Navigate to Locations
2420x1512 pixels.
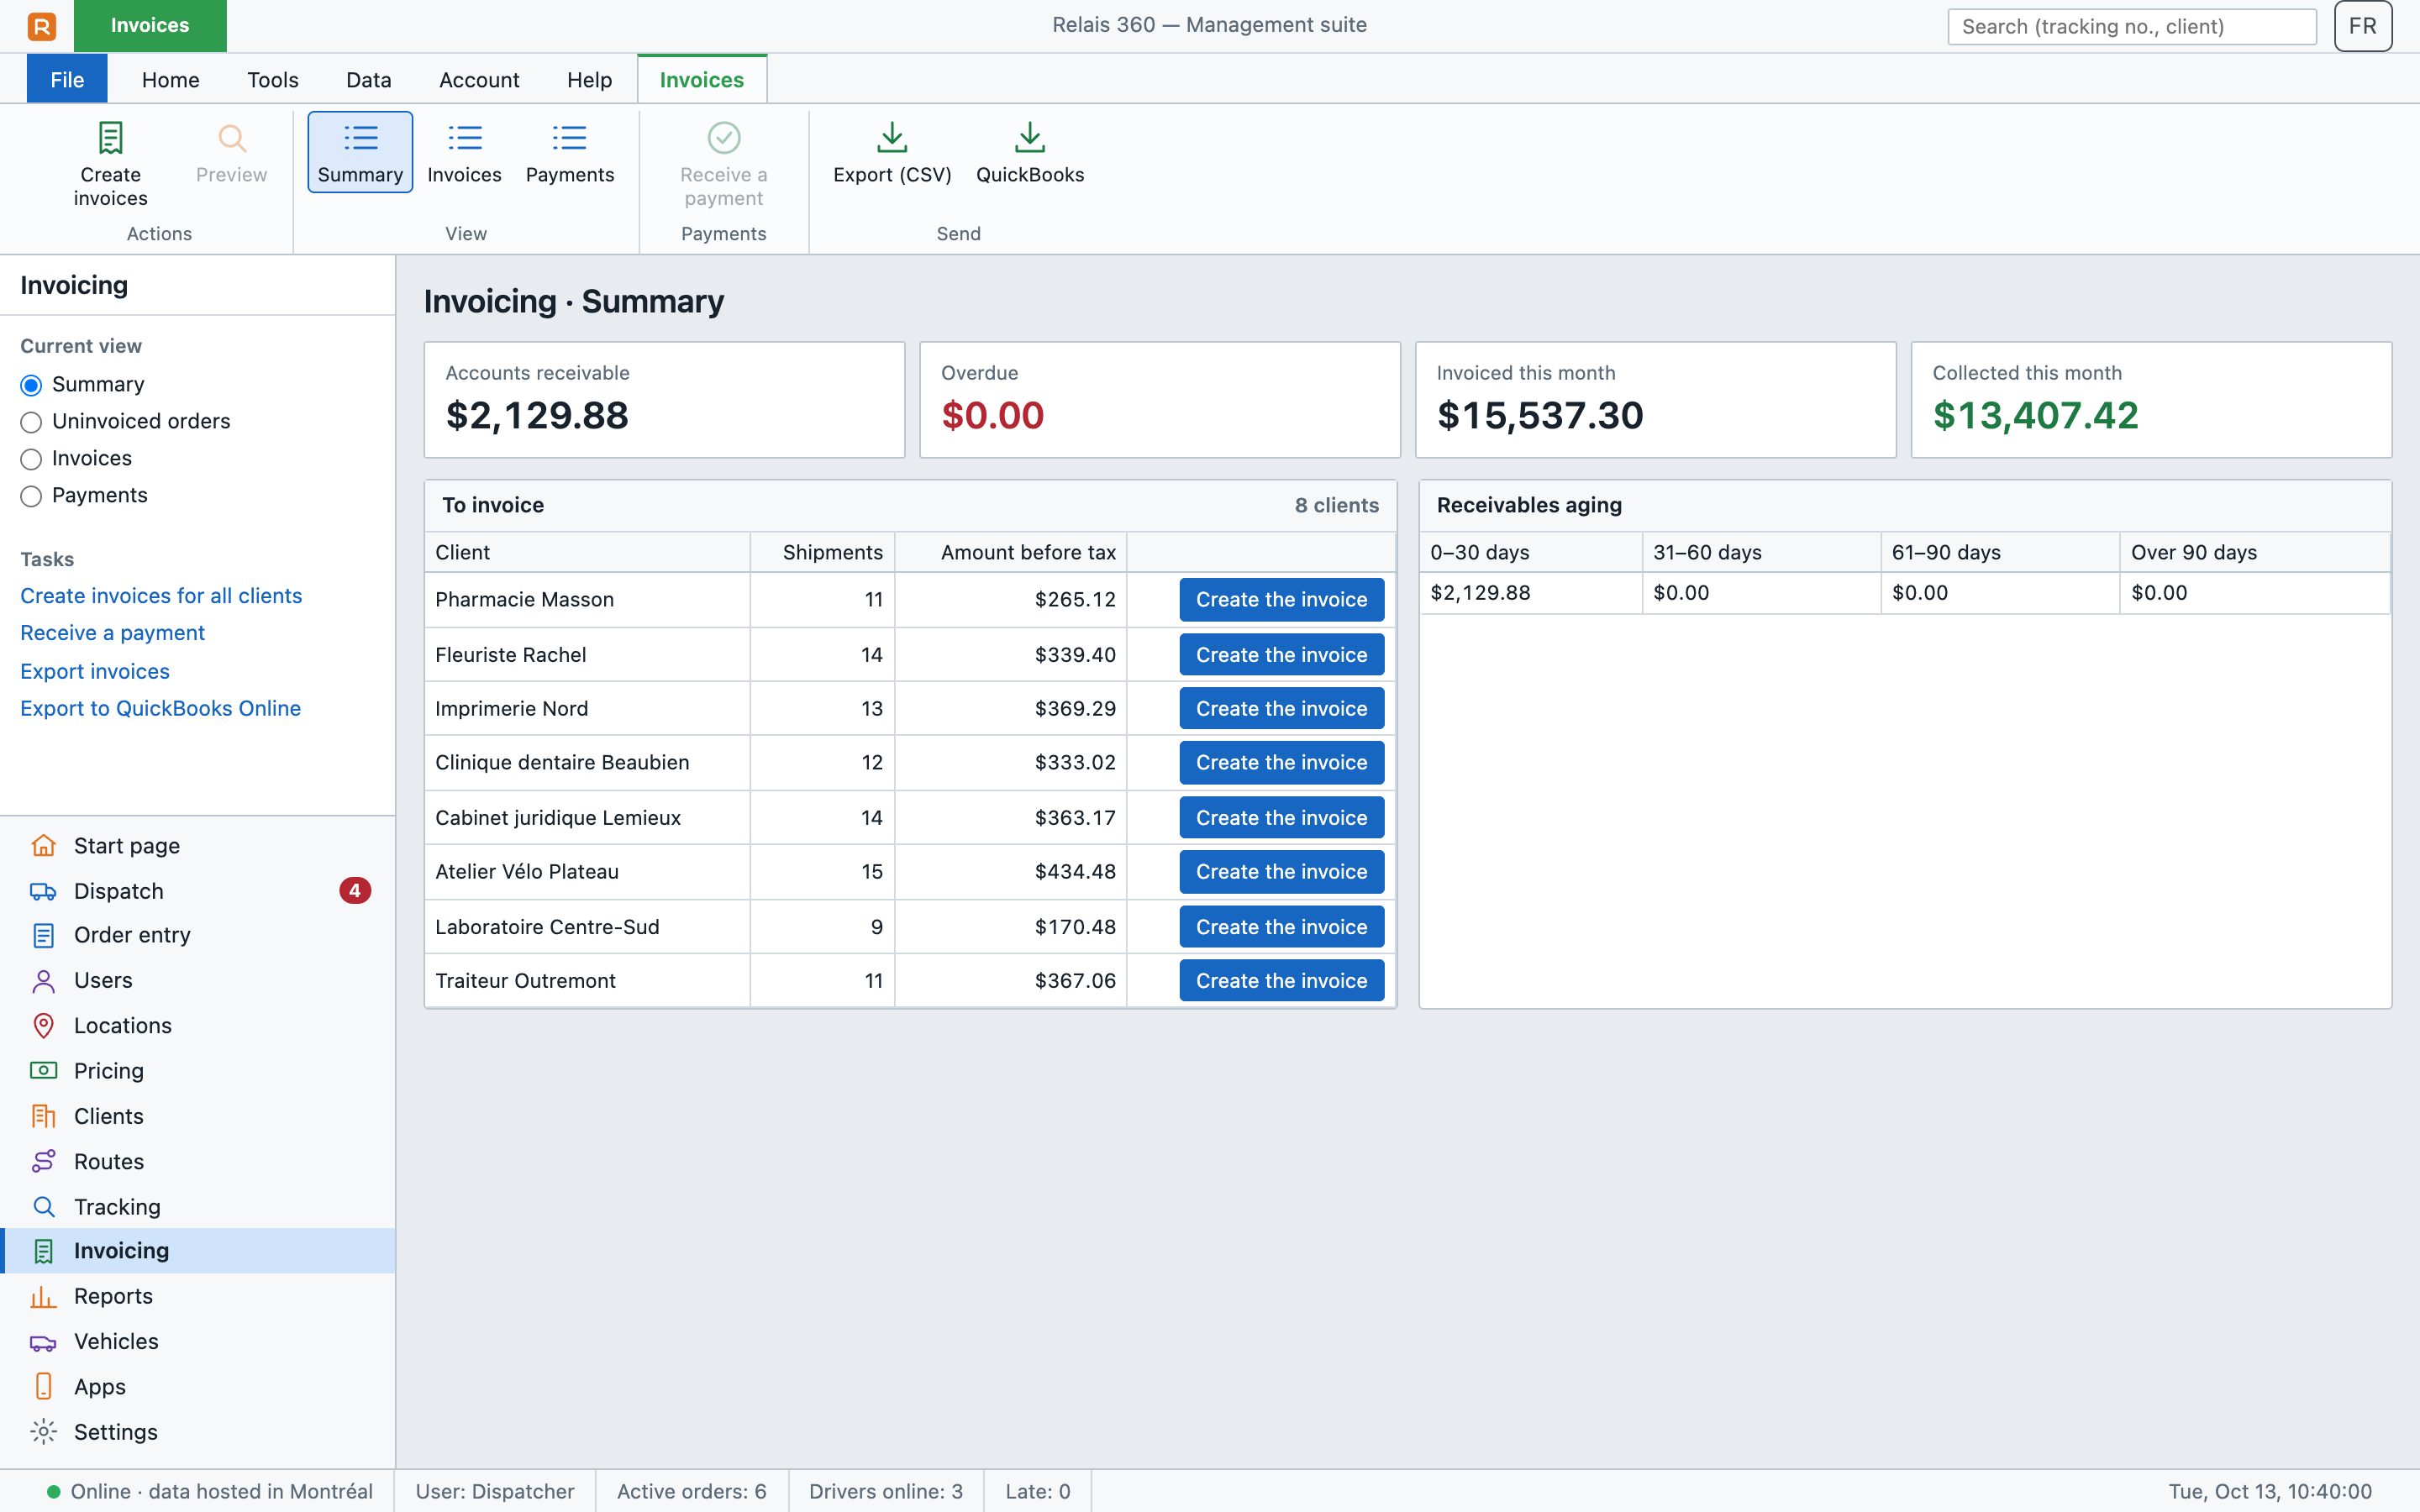[198, 1025]
